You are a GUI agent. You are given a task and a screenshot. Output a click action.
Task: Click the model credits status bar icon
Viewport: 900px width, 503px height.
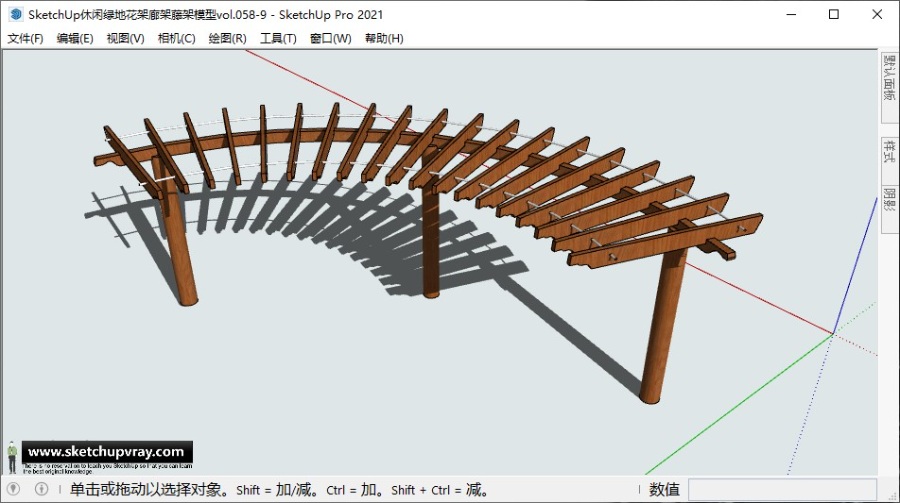click(41, 489)
